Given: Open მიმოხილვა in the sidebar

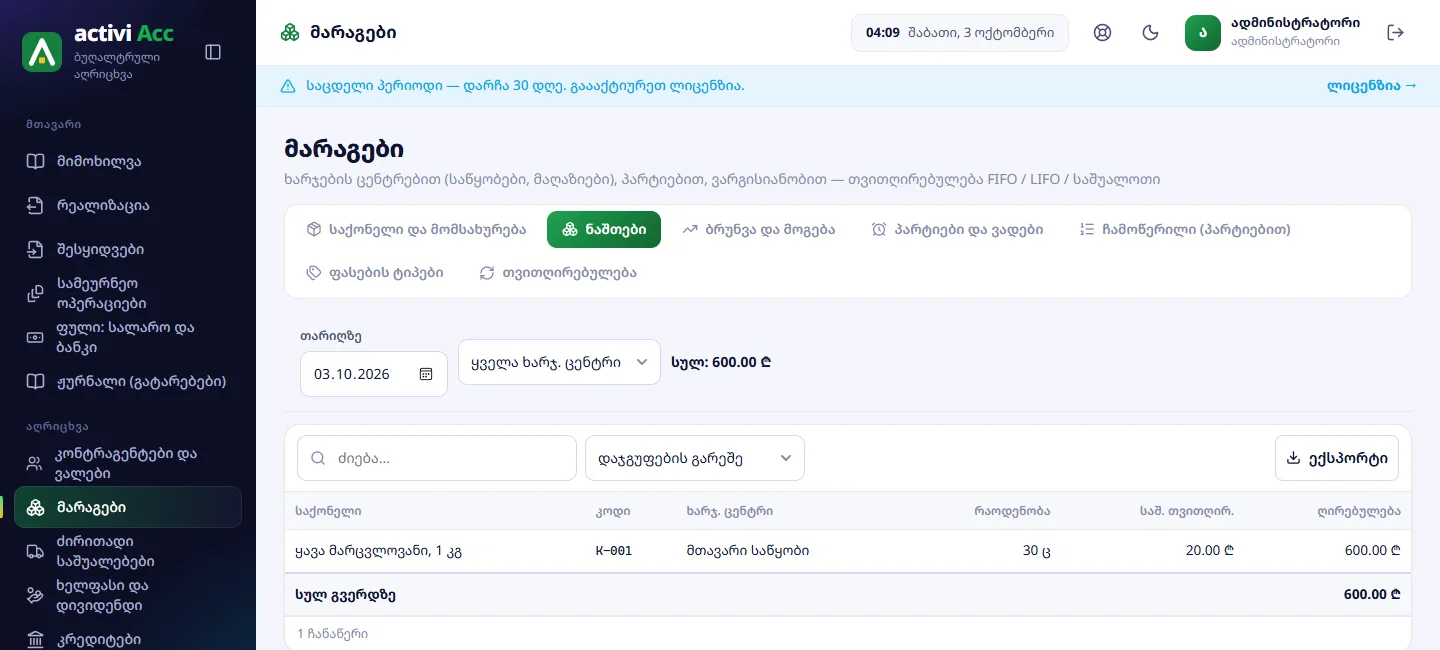Looking at the screenshot, I should [128, 162].
